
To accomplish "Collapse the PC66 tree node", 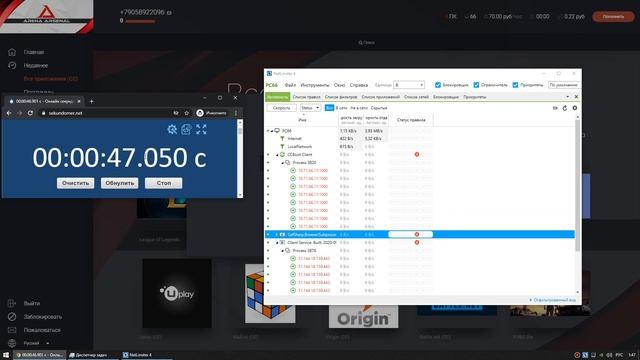I will coord(272,131).
